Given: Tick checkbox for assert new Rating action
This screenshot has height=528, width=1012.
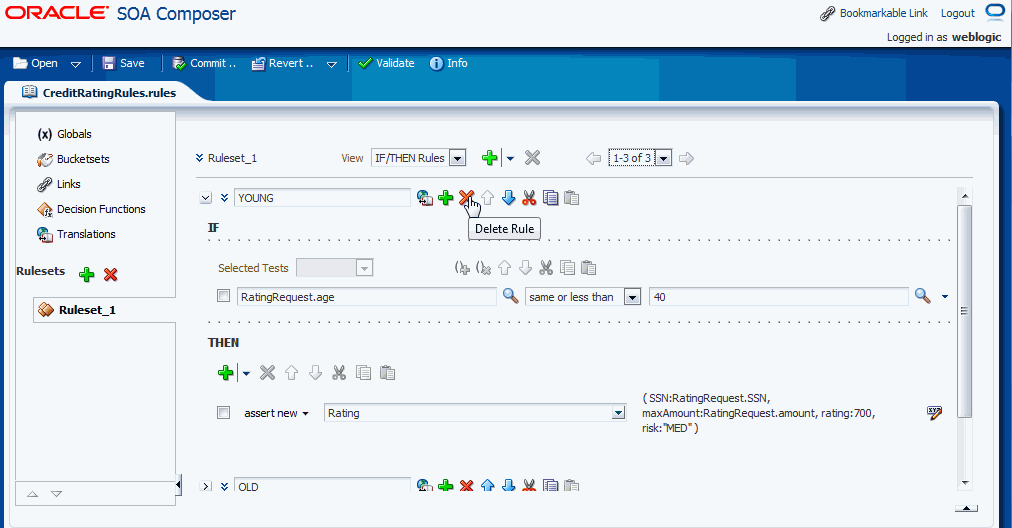Looking at the screenshot, I should 223,412.
